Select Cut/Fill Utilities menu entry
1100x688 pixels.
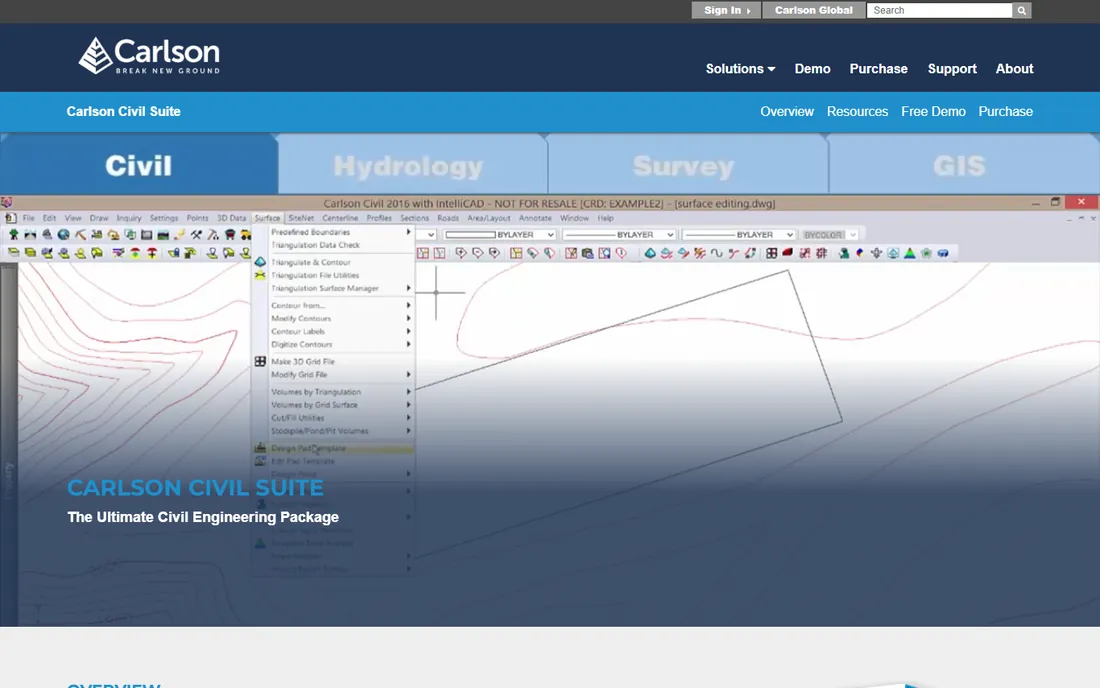pos(297,418)
